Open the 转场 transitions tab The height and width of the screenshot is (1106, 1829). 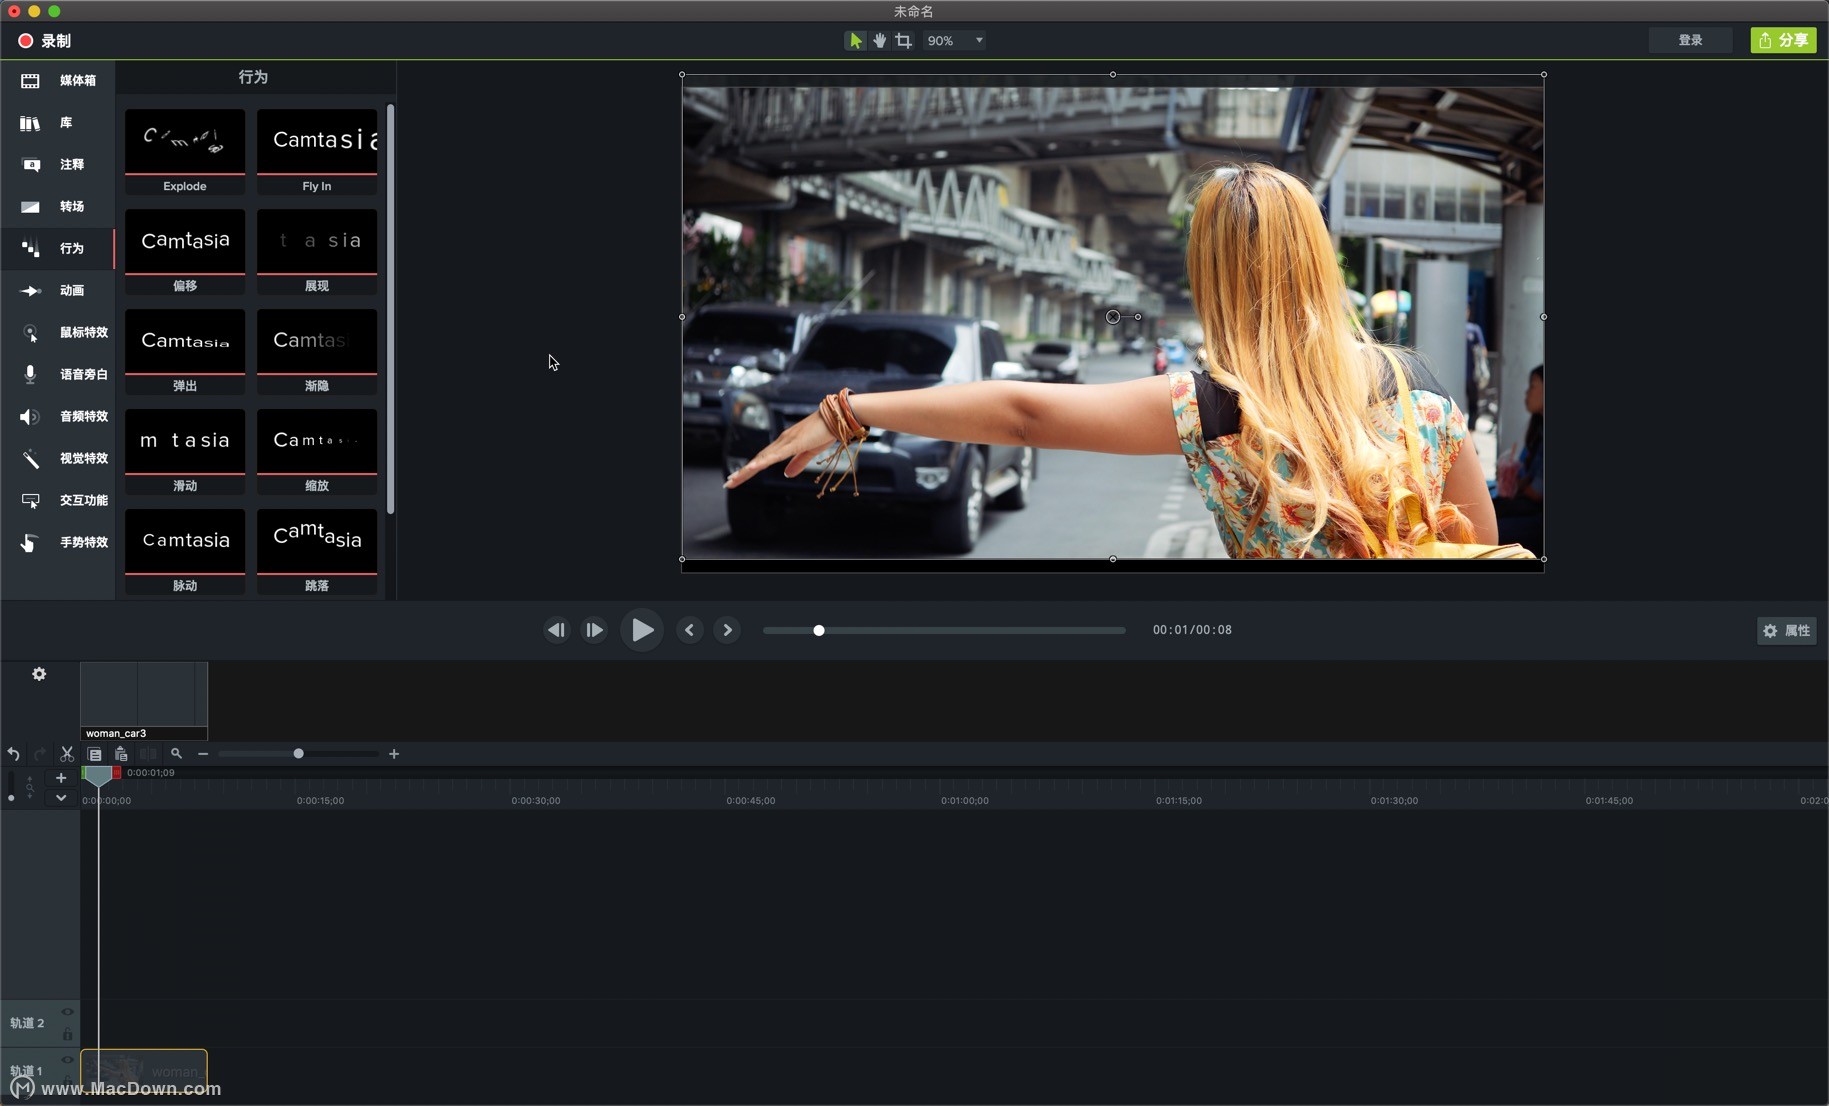click(x=58, y=206)
